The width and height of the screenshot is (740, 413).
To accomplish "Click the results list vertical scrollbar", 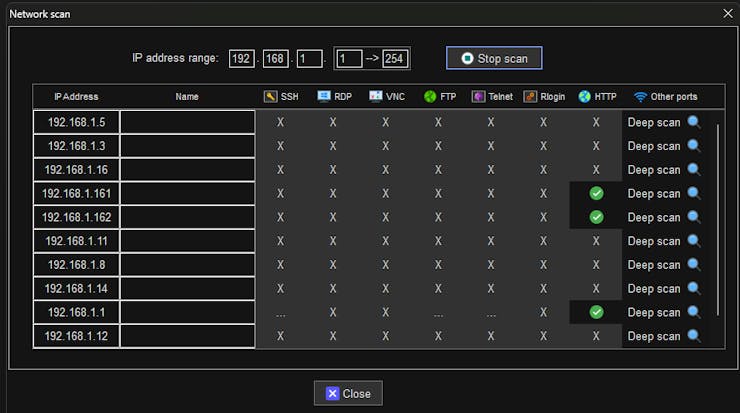I will coord(718,220).
